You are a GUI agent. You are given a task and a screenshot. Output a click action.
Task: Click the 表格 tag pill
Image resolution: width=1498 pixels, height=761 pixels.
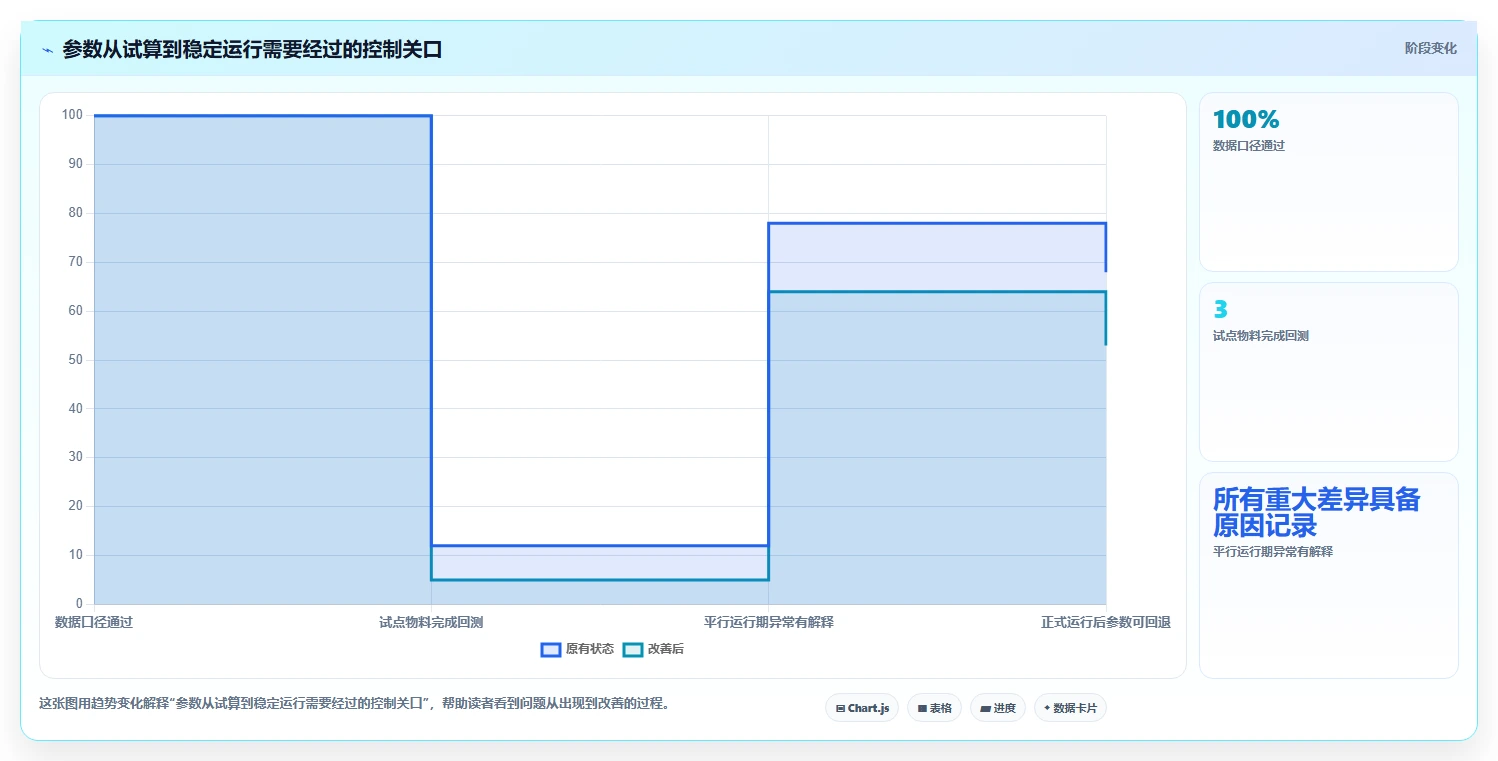934,708
